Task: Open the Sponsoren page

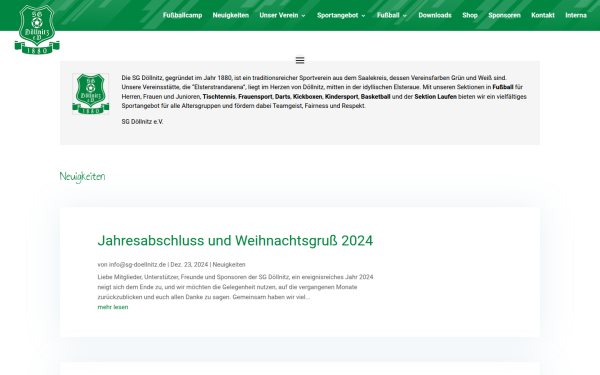Action: click(504, 15)
